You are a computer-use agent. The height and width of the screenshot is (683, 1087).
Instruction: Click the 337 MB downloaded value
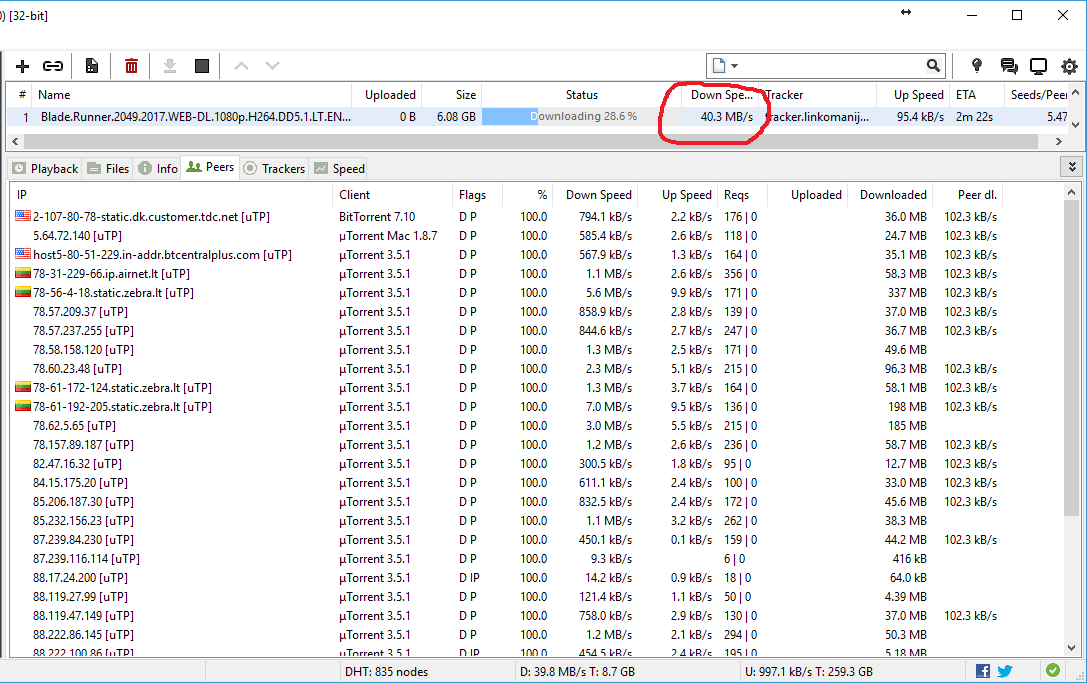coord(907,293)
